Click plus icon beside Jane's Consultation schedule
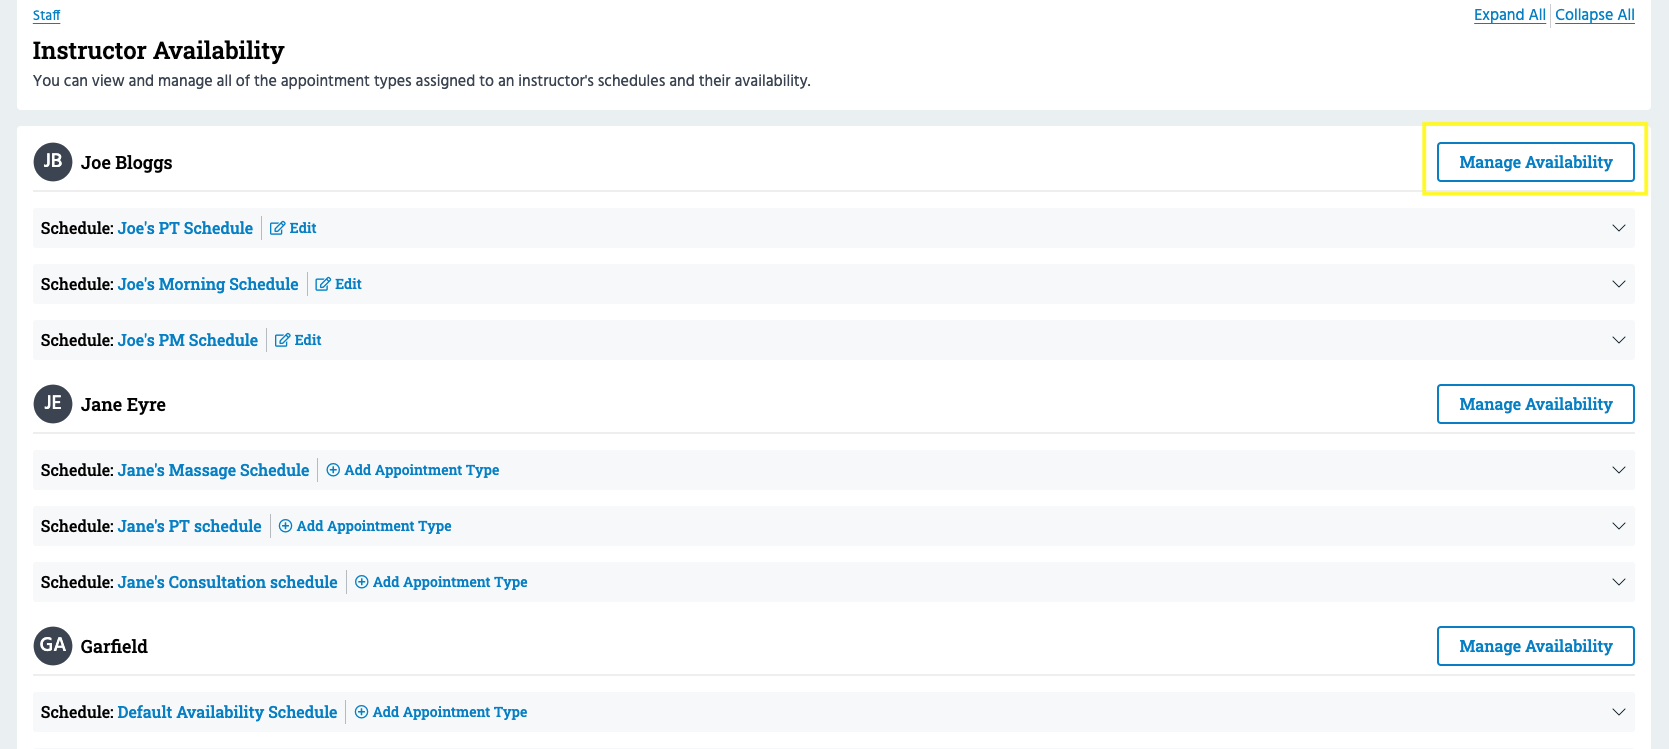 362,582
